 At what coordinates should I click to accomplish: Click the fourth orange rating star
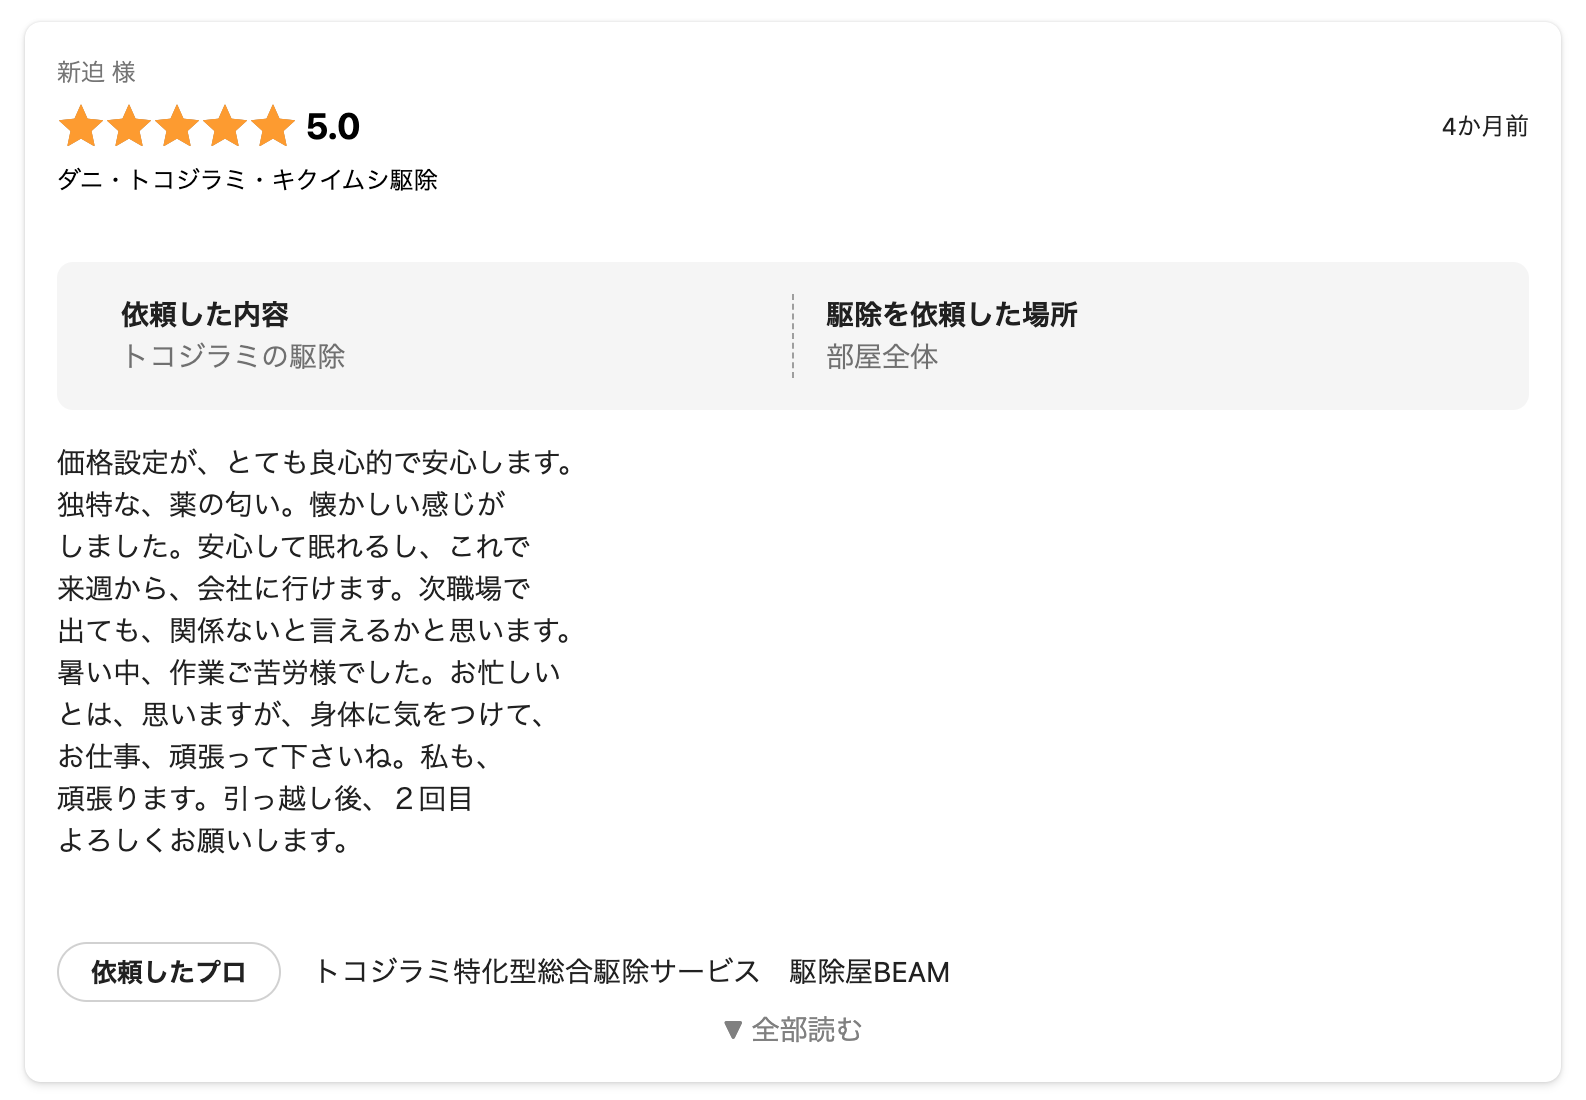point(225,127)
